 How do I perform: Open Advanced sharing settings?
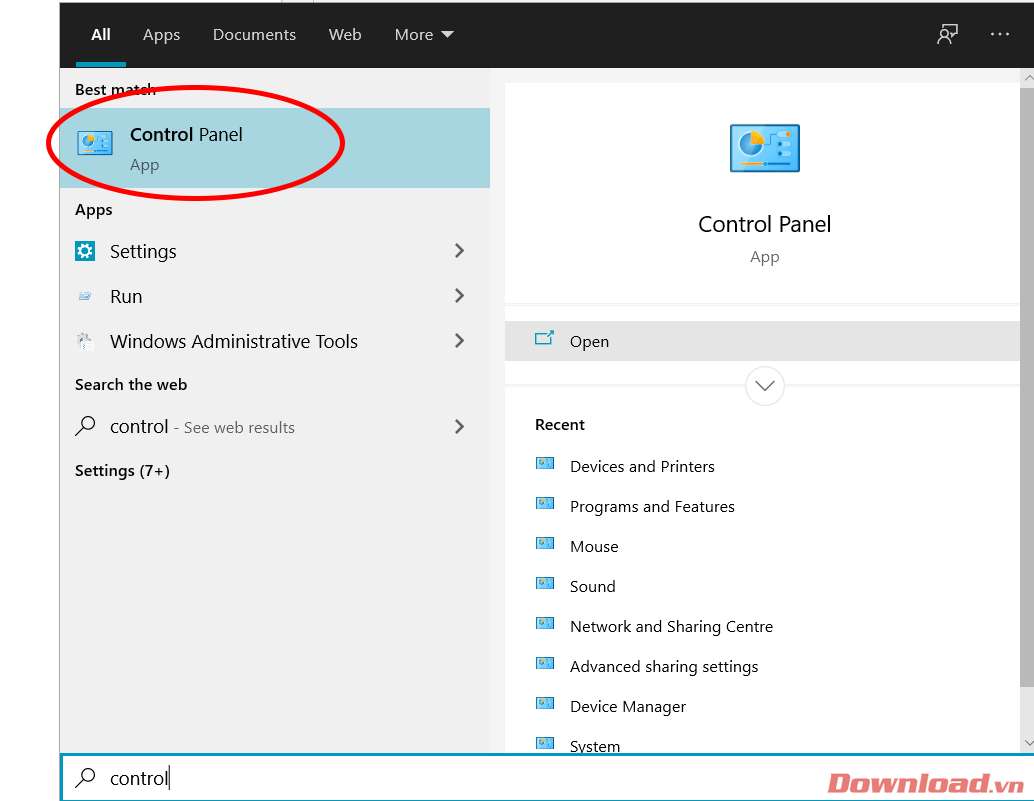[x=664, y=667]
